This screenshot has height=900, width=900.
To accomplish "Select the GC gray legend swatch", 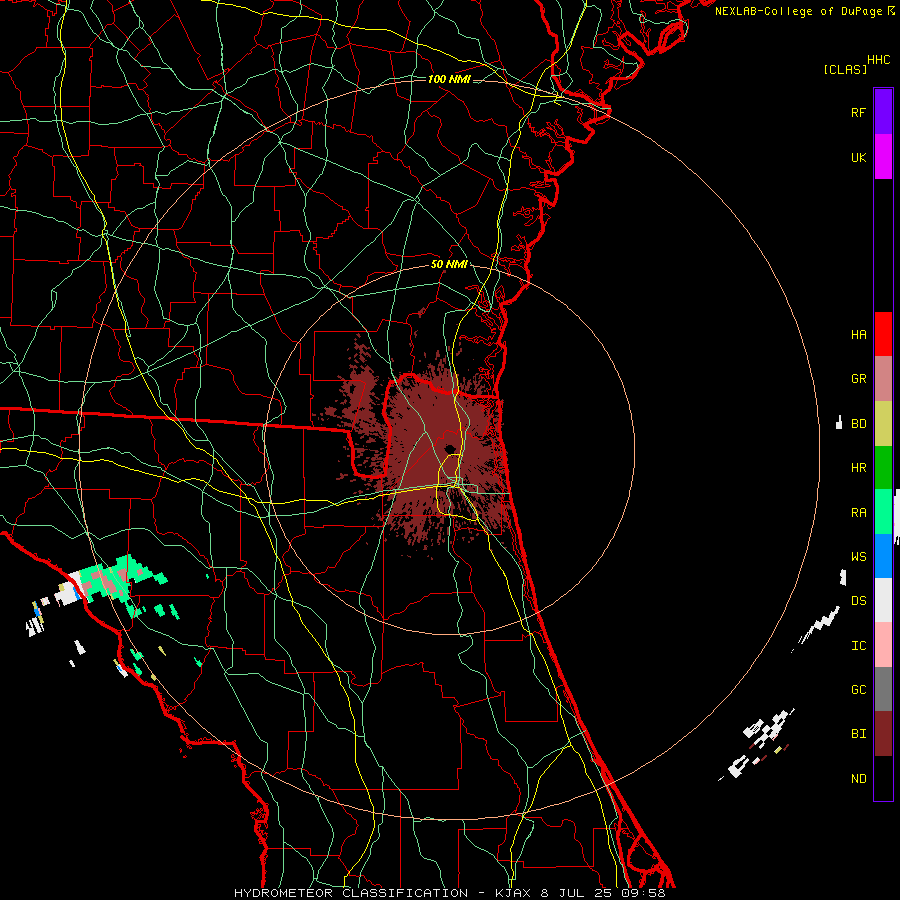I will (x=883, y=689).
